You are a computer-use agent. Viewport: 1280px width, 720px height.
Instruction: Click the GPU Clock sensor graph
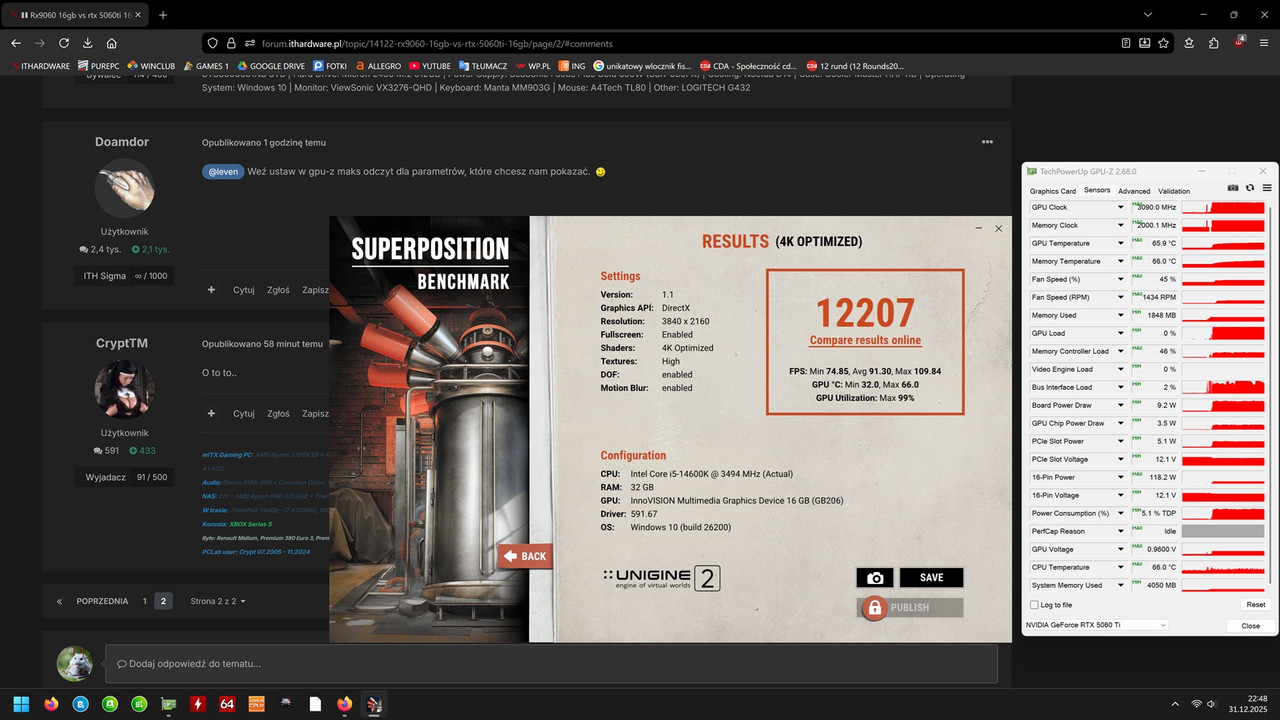[1224, 207]
